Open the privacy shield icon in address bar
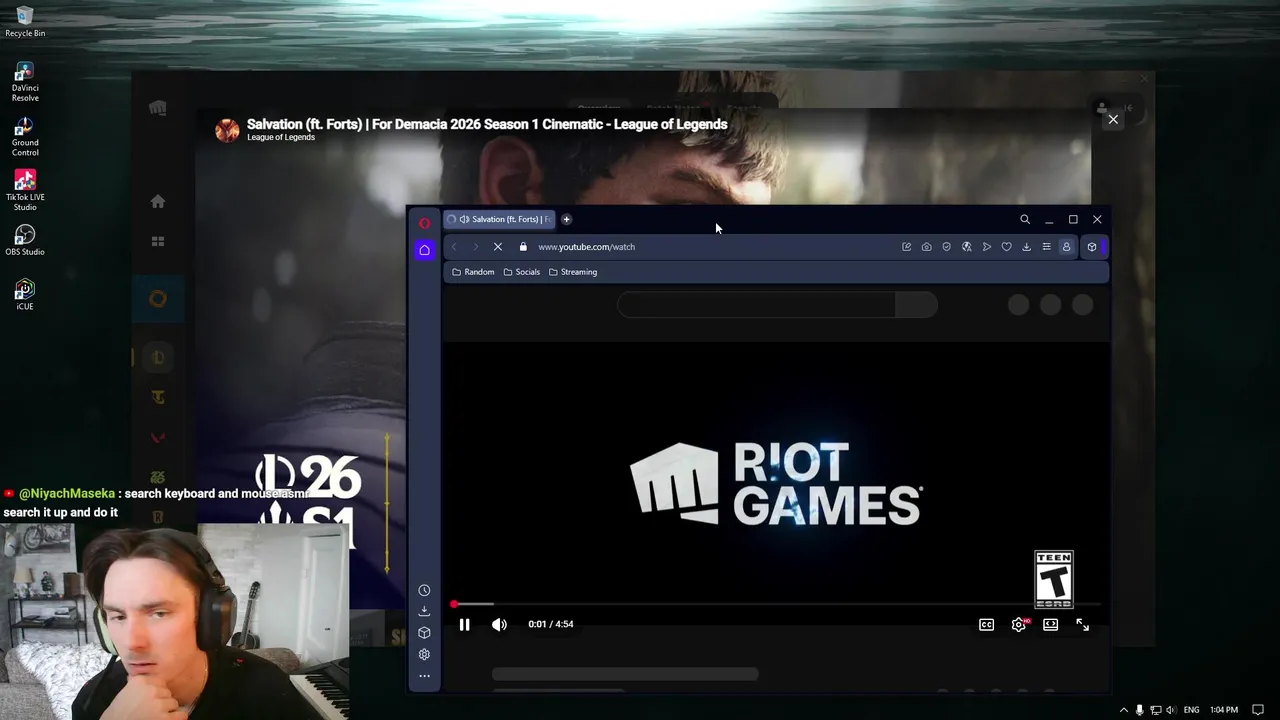The width and height of the screenshot is (1280, 720). [x=946, y=247]
